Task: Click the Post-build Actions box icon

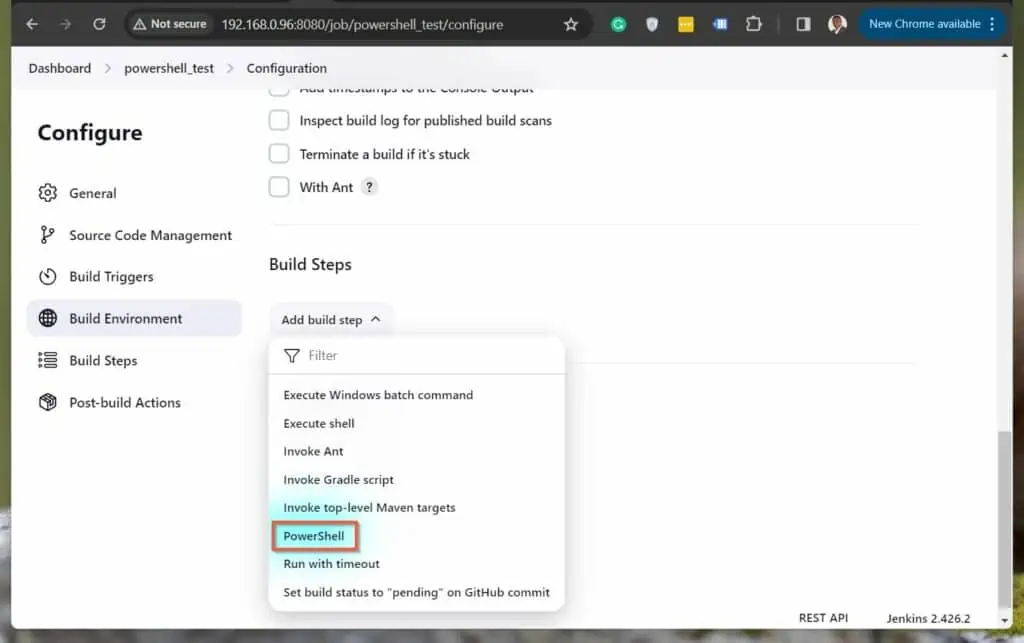Action: click(48, 402)
